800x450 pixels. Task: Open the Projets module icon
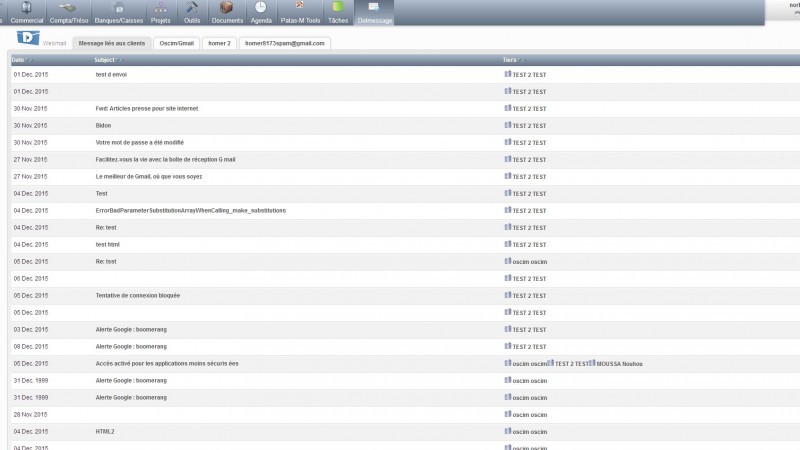(160, 8)
